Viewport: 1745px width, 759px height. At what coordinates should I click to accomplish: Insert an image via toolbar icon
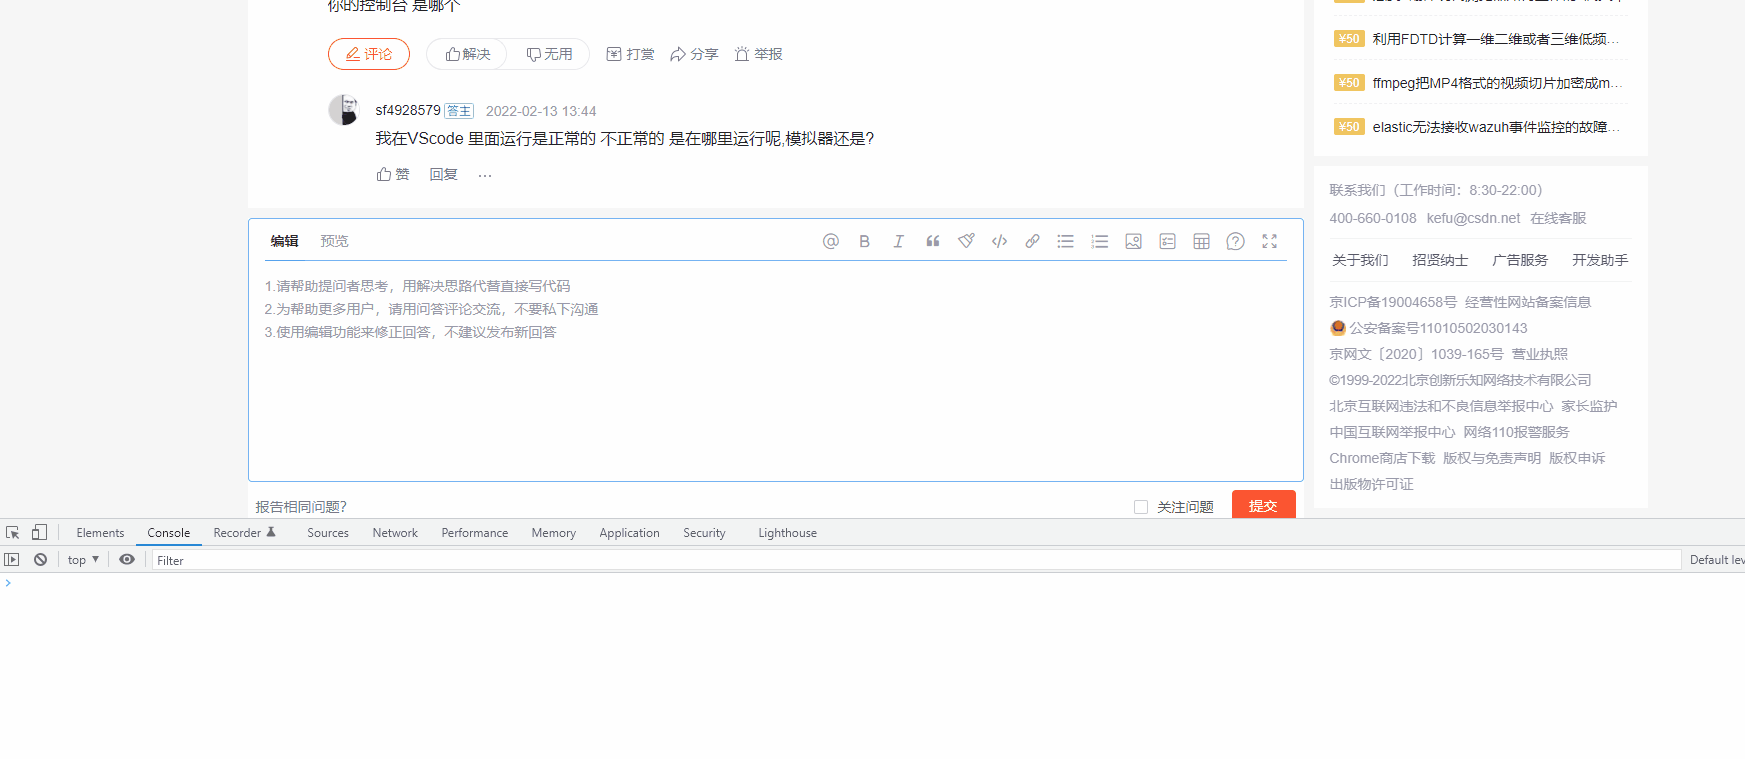[1133, 241]
